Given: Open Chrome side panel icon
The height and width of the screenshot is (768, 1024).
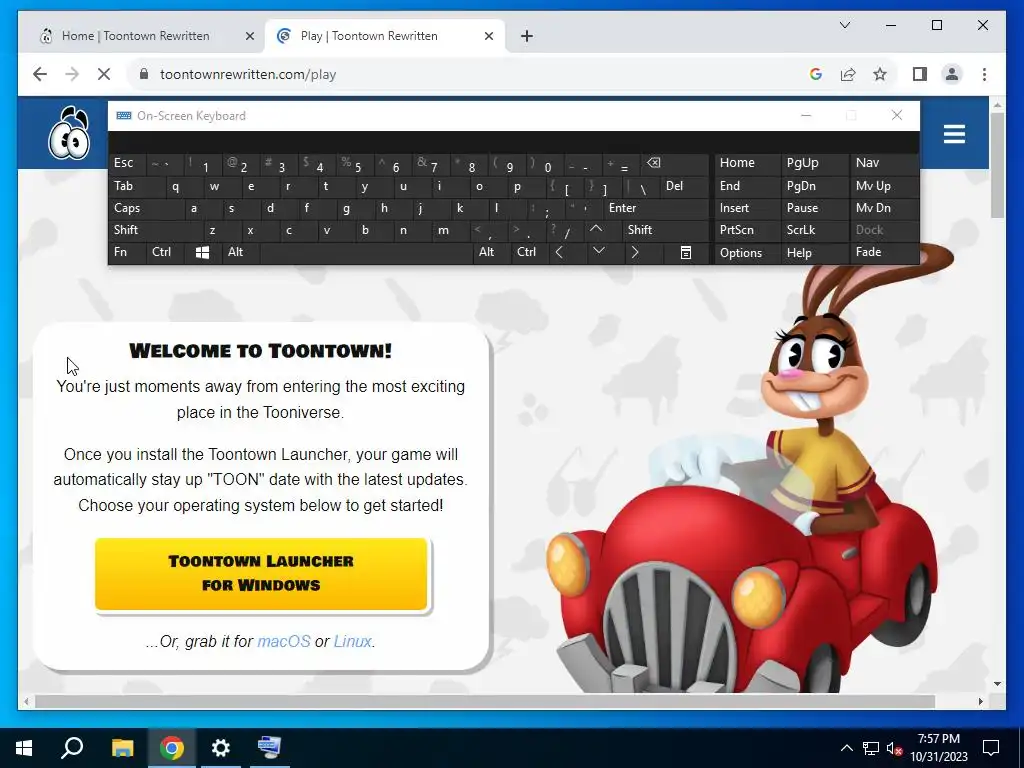Looking at the screenshot, I should coord(920,74).
